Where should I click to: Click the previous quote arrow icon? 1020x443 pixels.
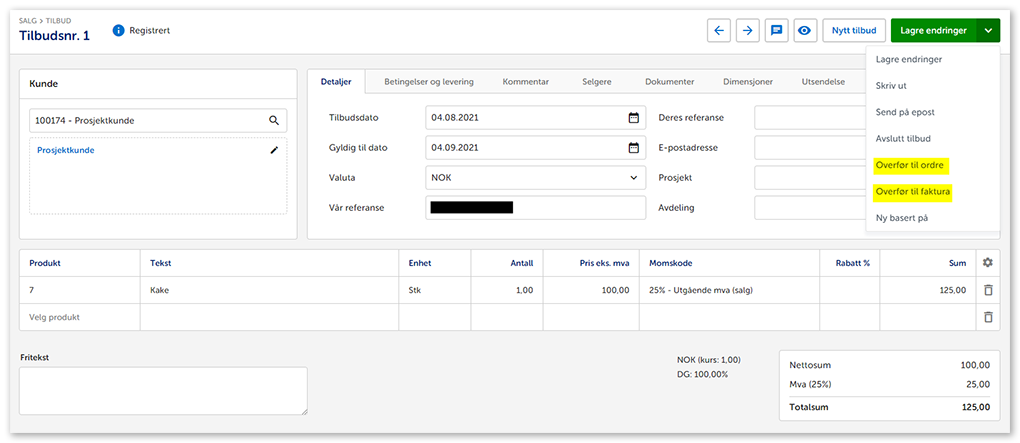(x=718, y=31)
